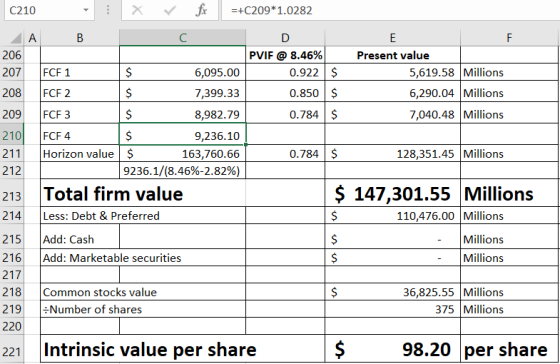Image resolution: width=560 pixels, height=364 pixels.
Task: Select row 217 header
Action: point(12,275)
